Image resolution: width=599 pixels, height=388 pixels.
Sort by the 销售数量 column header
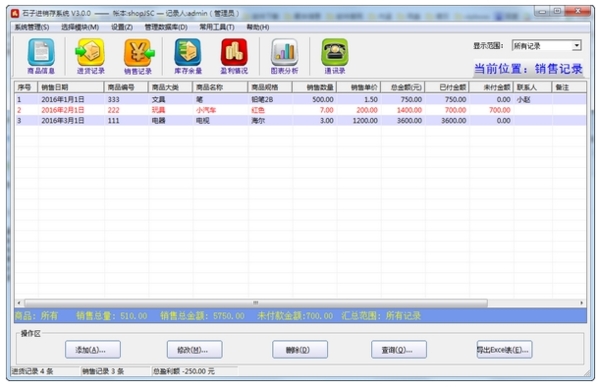point(314,87)
